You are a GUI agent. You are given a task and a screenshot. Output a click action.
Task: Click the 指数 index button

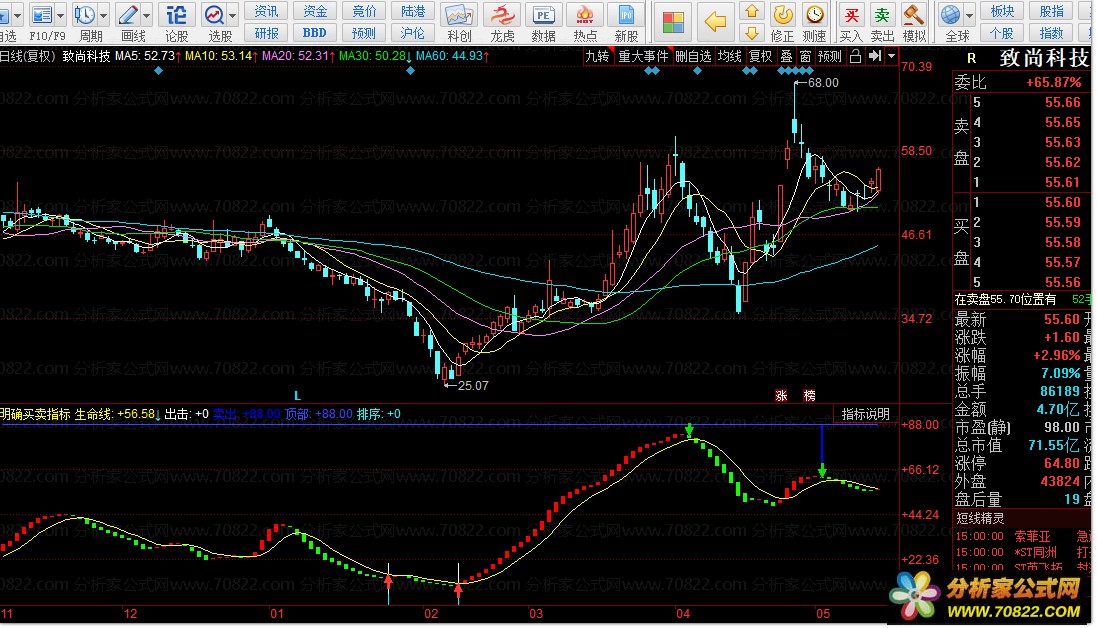point(1051,33)
